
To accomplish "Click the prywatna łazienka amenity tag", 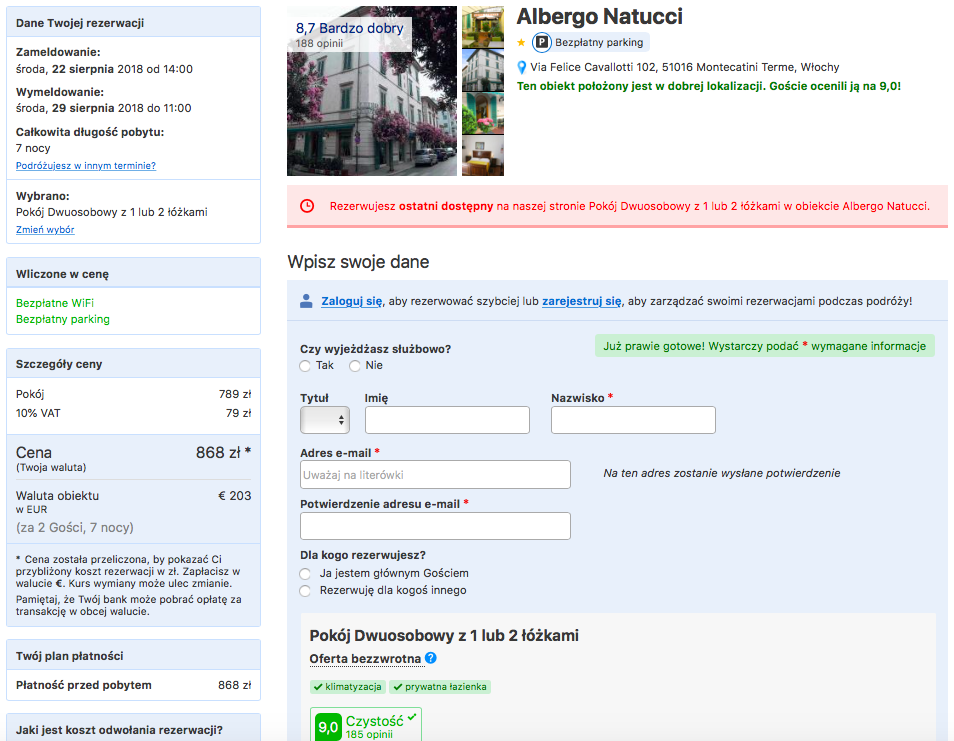I will (440, 687).
